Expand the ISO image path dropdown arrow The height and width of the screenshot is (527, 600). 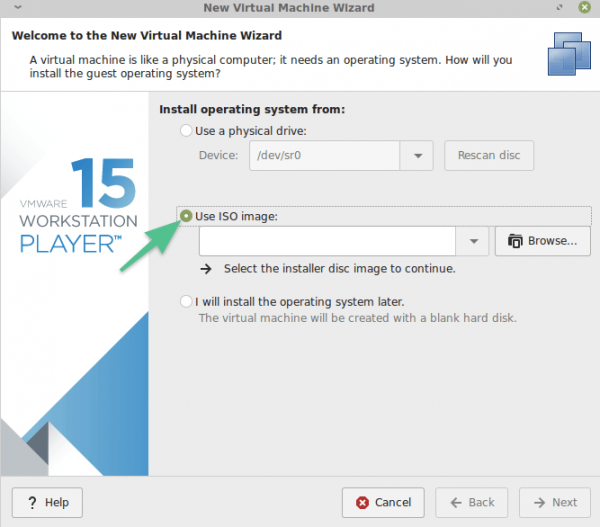point(473,241)
